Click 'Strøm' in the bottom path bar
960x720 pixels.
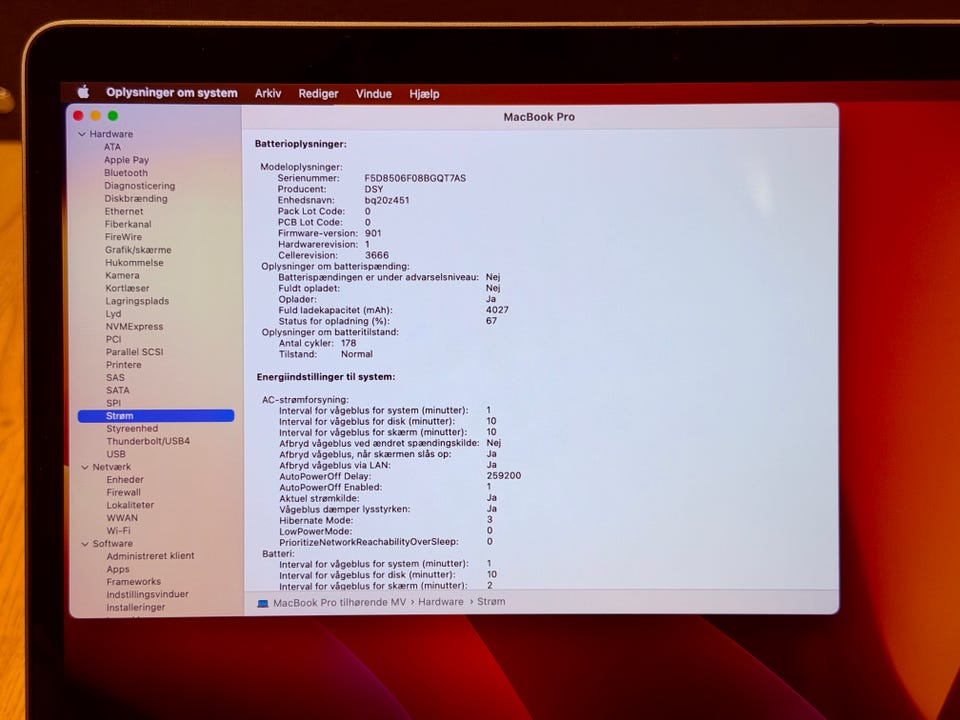click(x=491, y=602)
